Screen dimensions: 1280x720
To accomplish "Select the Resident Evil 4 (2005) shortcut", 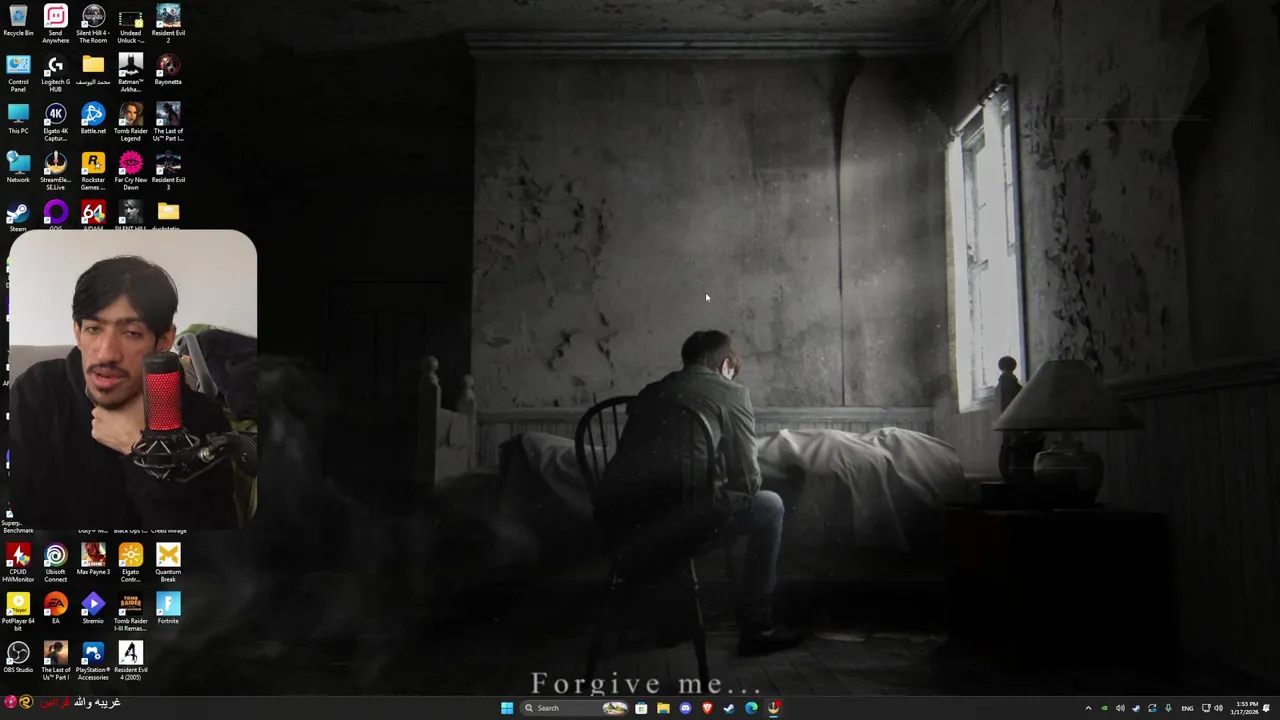I will click(130, 661).
